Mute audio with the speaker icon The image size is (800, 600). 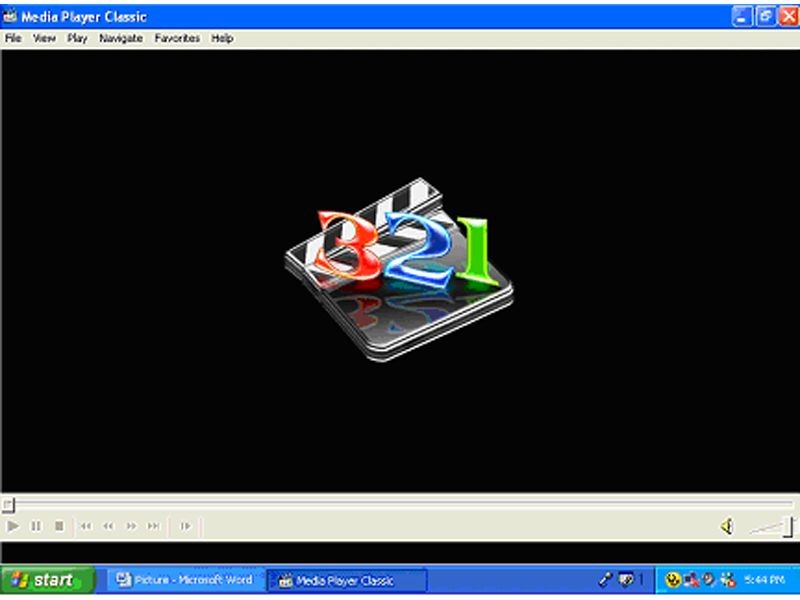coord(727,526)
